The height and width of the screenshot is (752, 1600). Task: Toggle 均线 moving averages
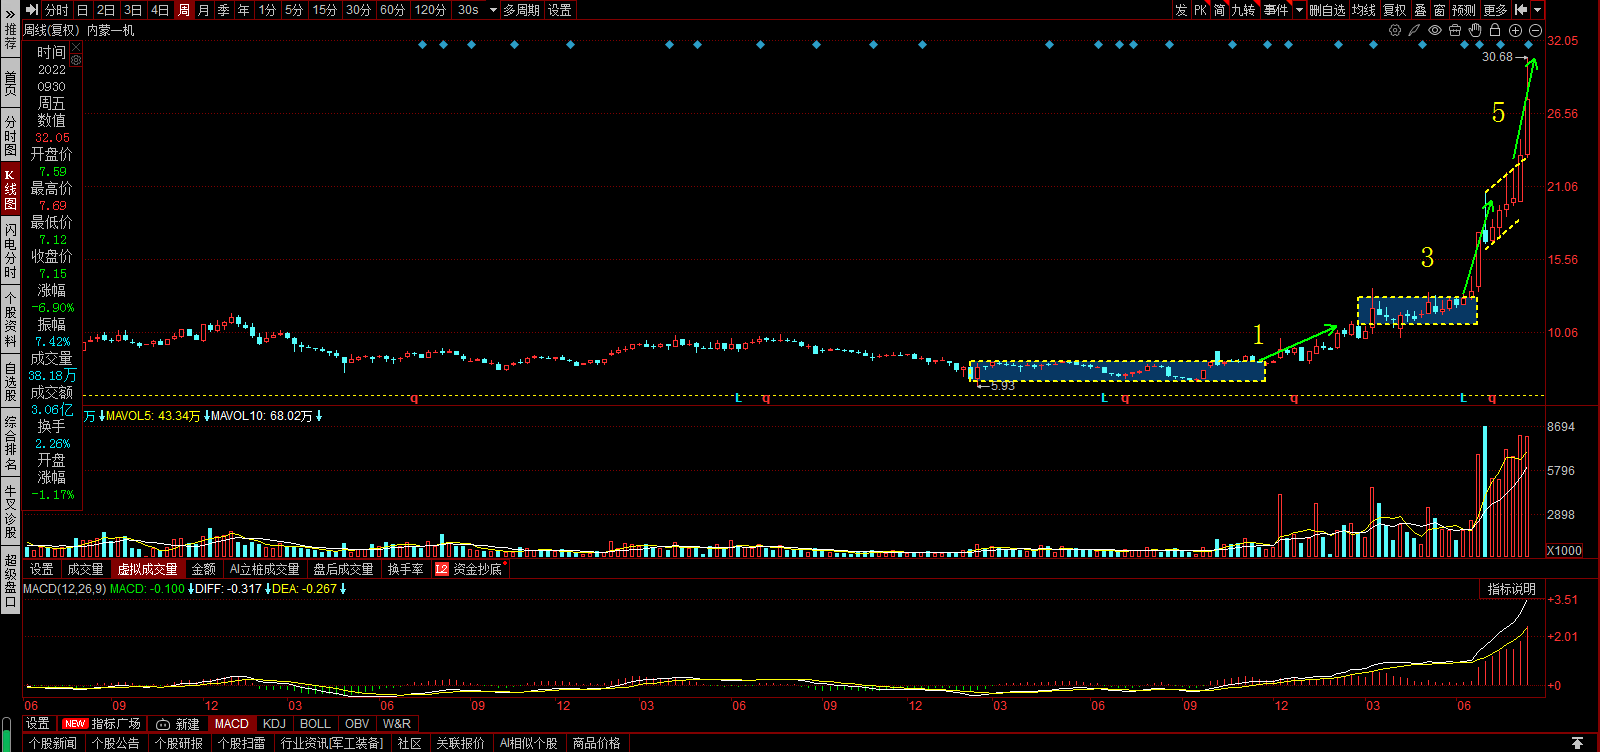click(1364, 10)
